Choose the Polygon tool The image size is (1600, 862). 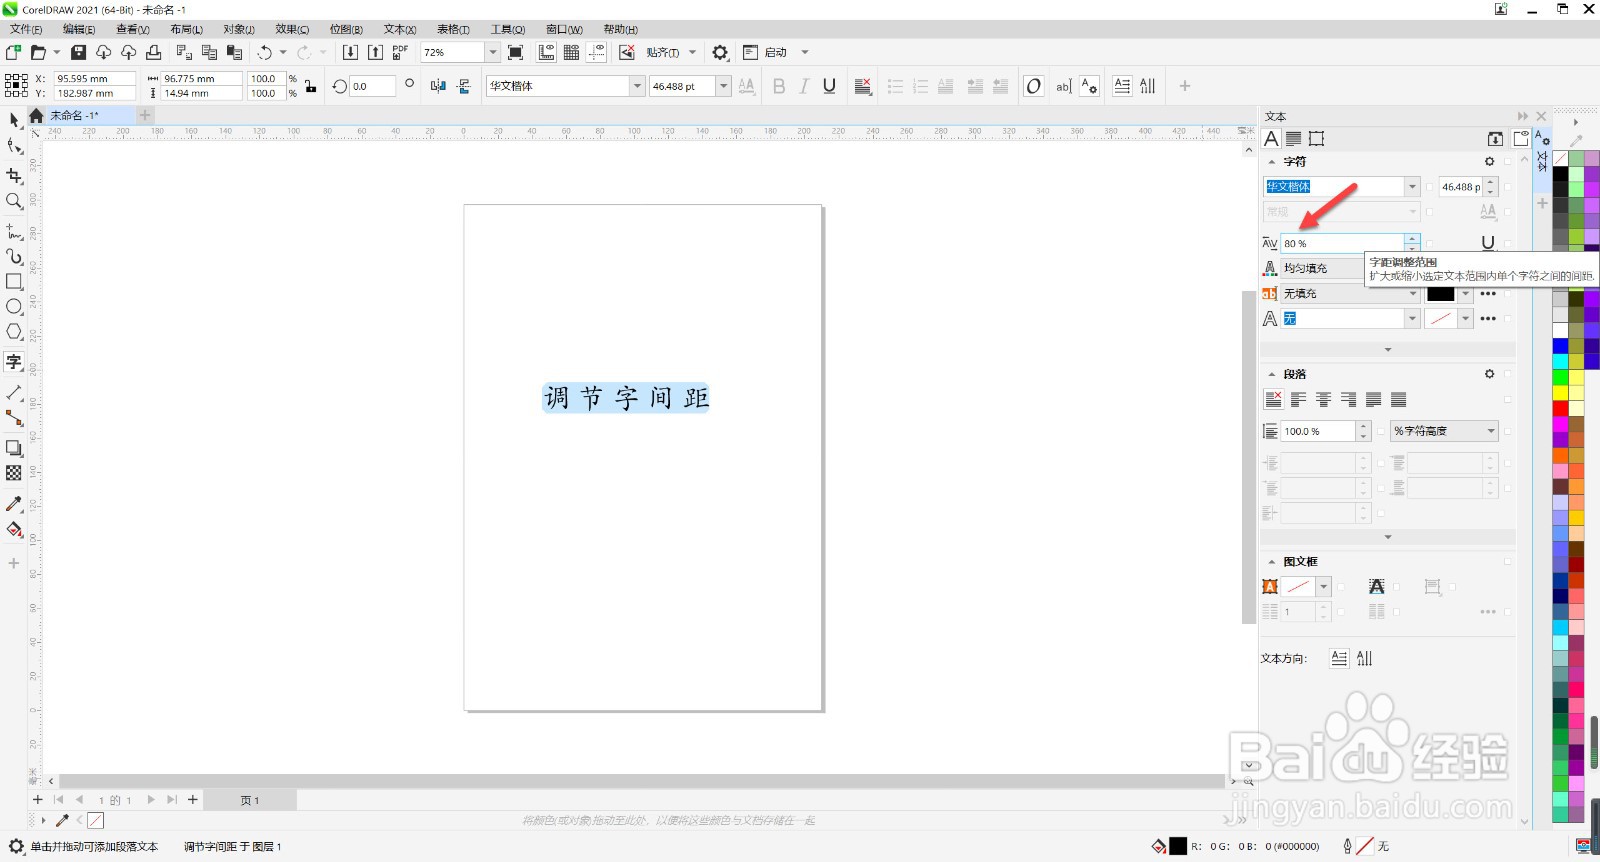click(14, 332)
